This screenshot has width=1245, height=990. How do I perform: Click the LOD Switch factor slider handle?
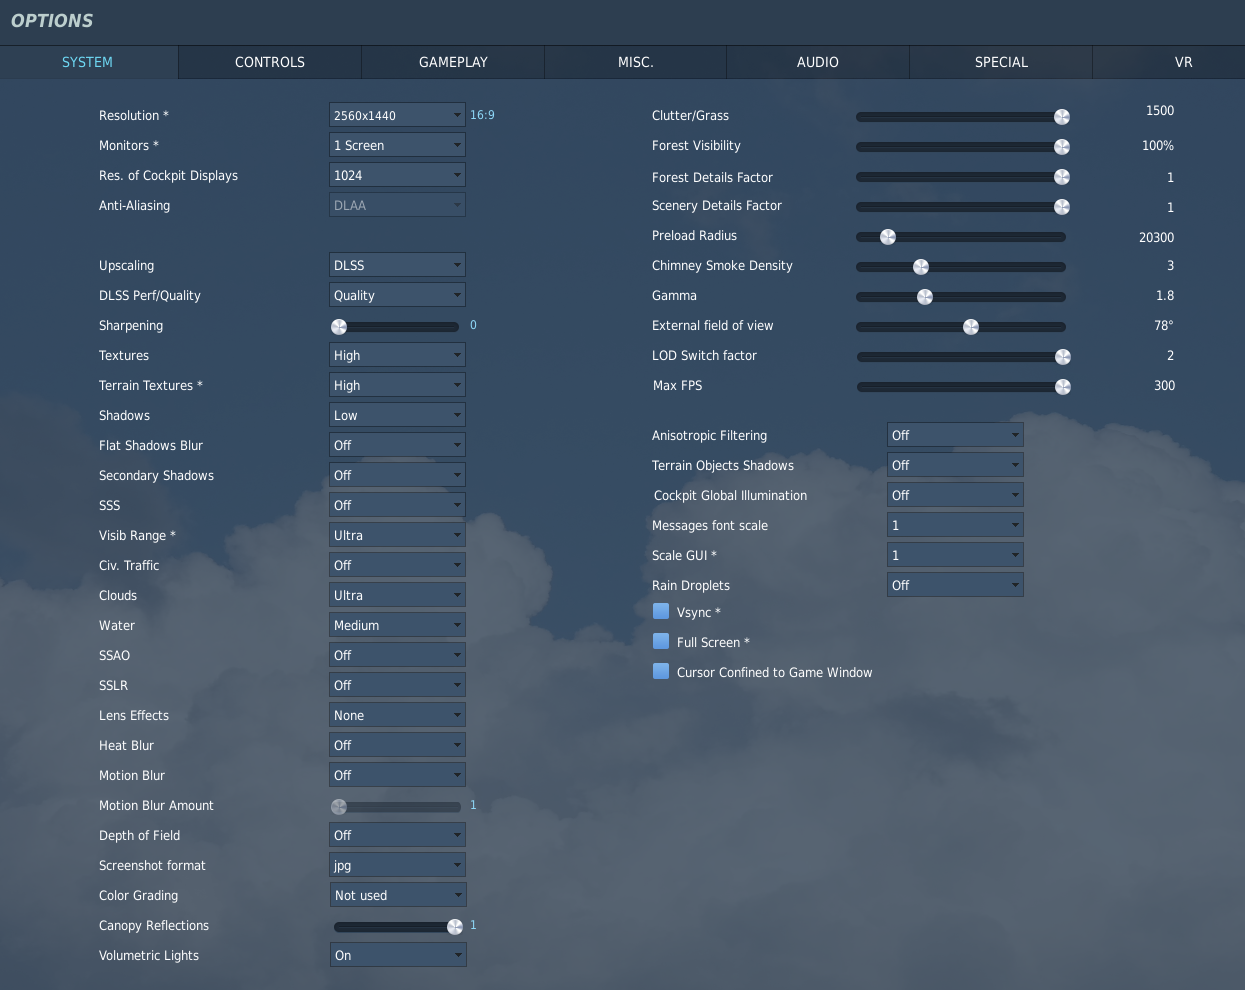pos(1063,357)
